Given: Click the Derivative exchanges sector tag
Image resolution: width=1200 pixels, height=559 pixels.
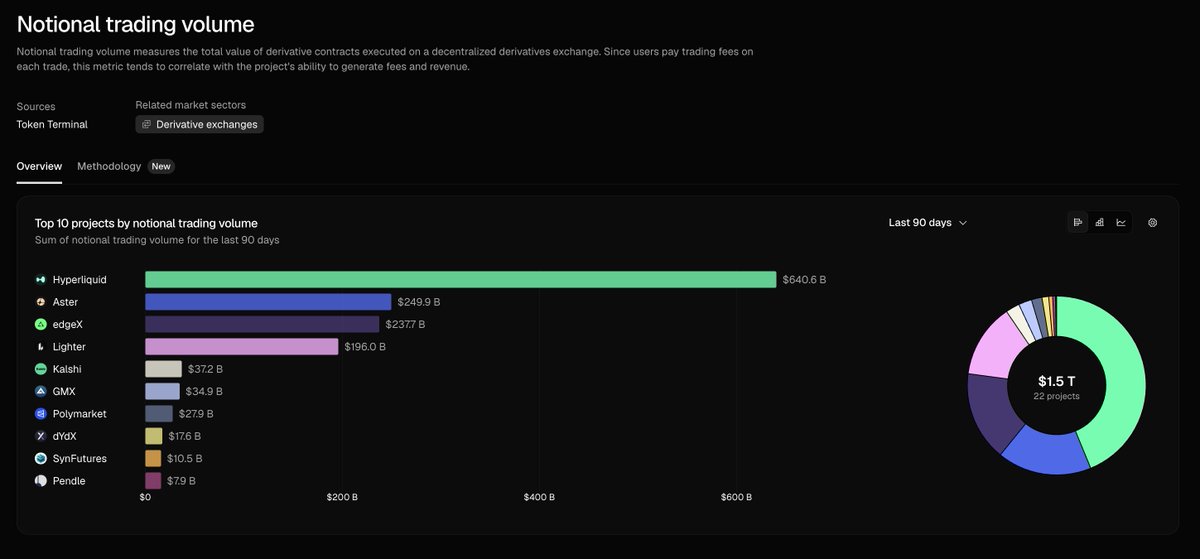Looking at the screenshot, I should (199, 125).
